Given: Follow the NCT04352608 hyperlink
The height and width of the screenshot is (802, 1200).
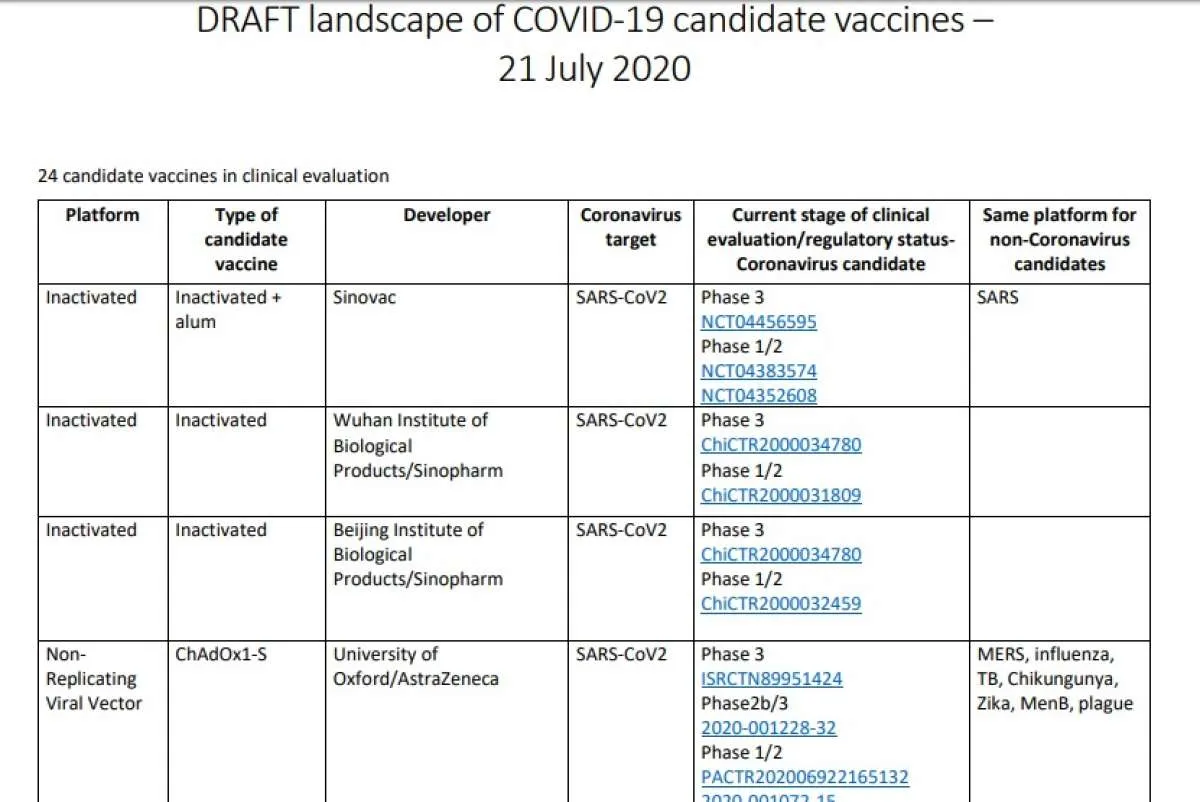Looking at the screenshot, I should (758, 395).
